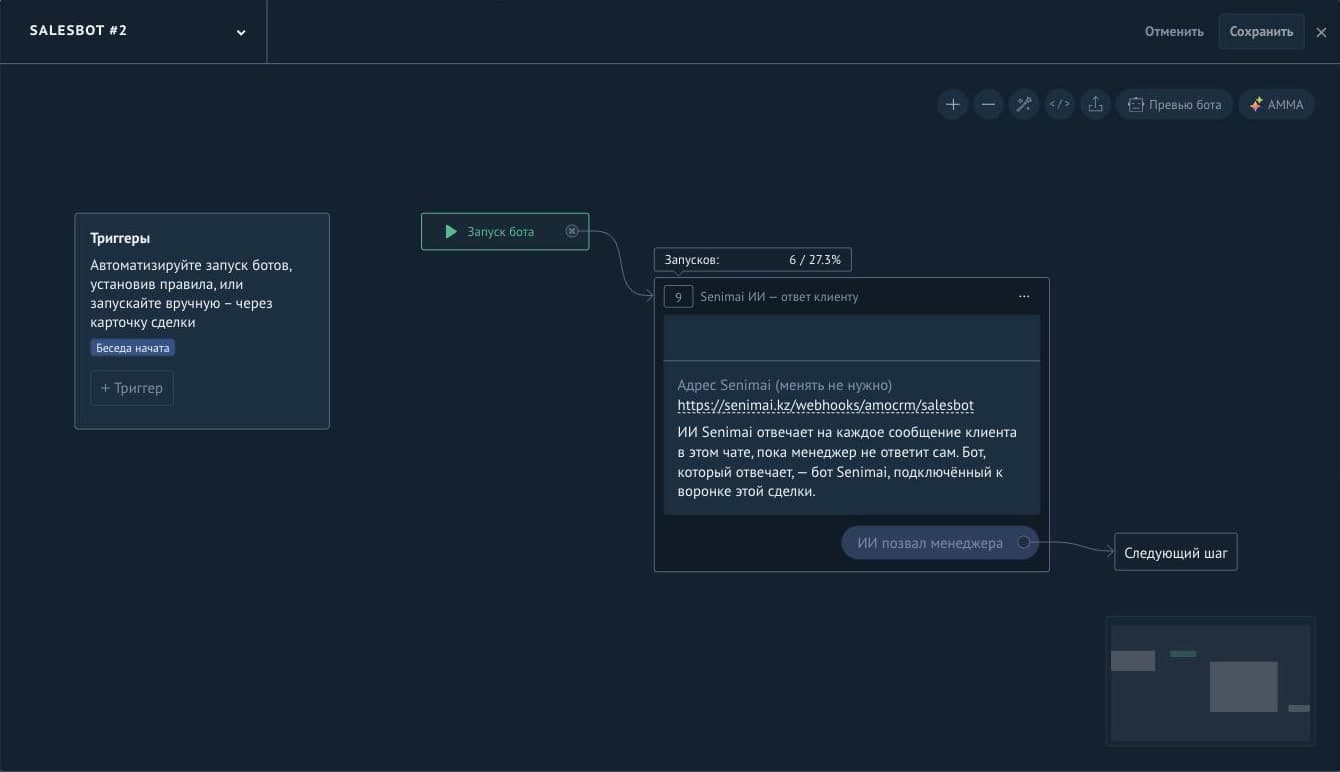Screen dimensions: 1340x772
Task: Add a new trigger with + Триггер
Action: click(132, 388)
